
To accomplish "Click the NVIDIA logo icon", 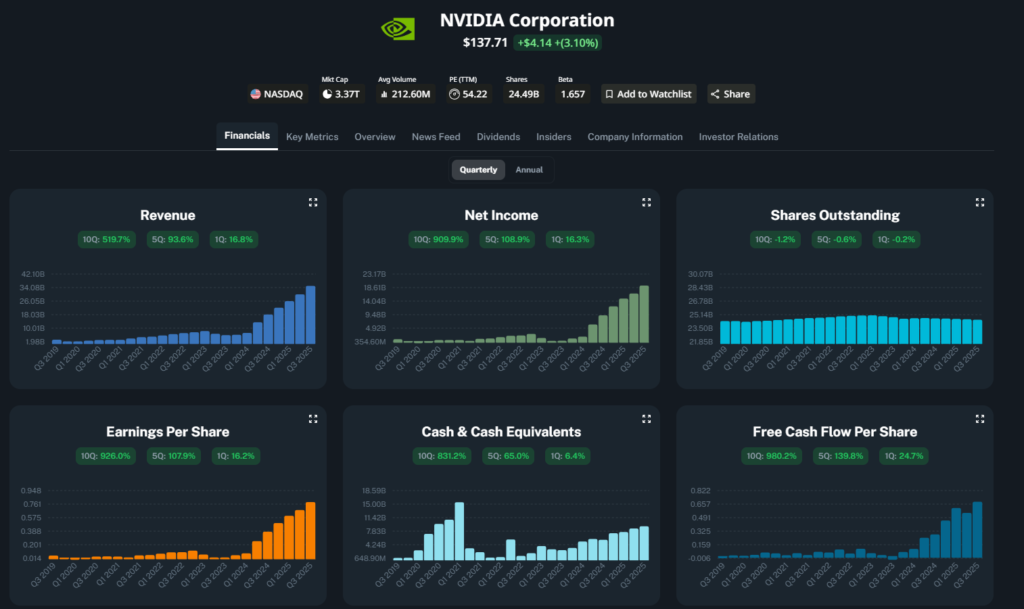I will click(398, 29).
